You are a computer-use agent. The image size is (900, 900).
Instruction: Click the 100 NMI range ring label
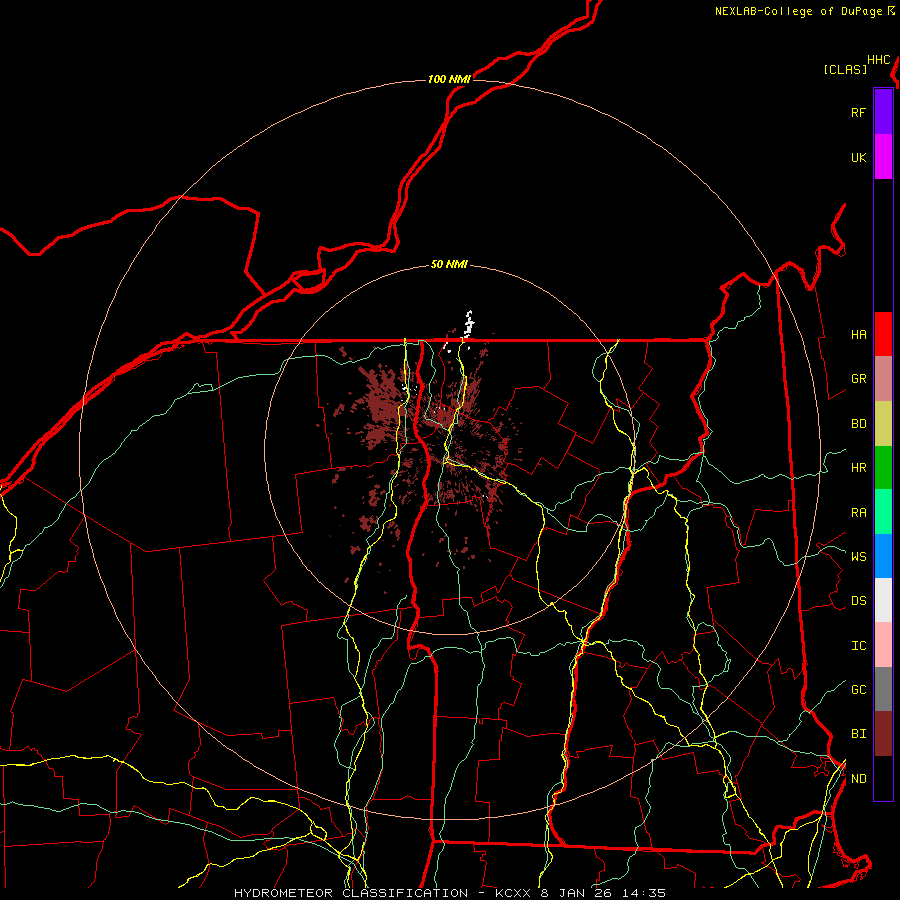tap(449, 79)
